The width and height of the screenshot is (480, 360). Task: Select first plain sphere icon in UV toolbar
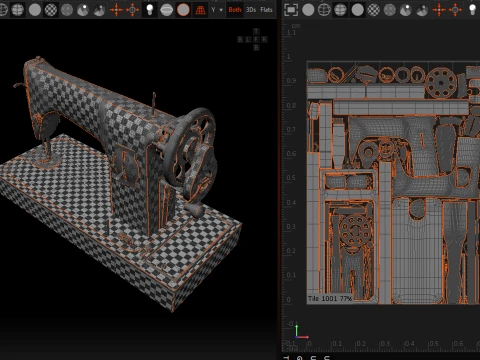[x=308, y=10]
